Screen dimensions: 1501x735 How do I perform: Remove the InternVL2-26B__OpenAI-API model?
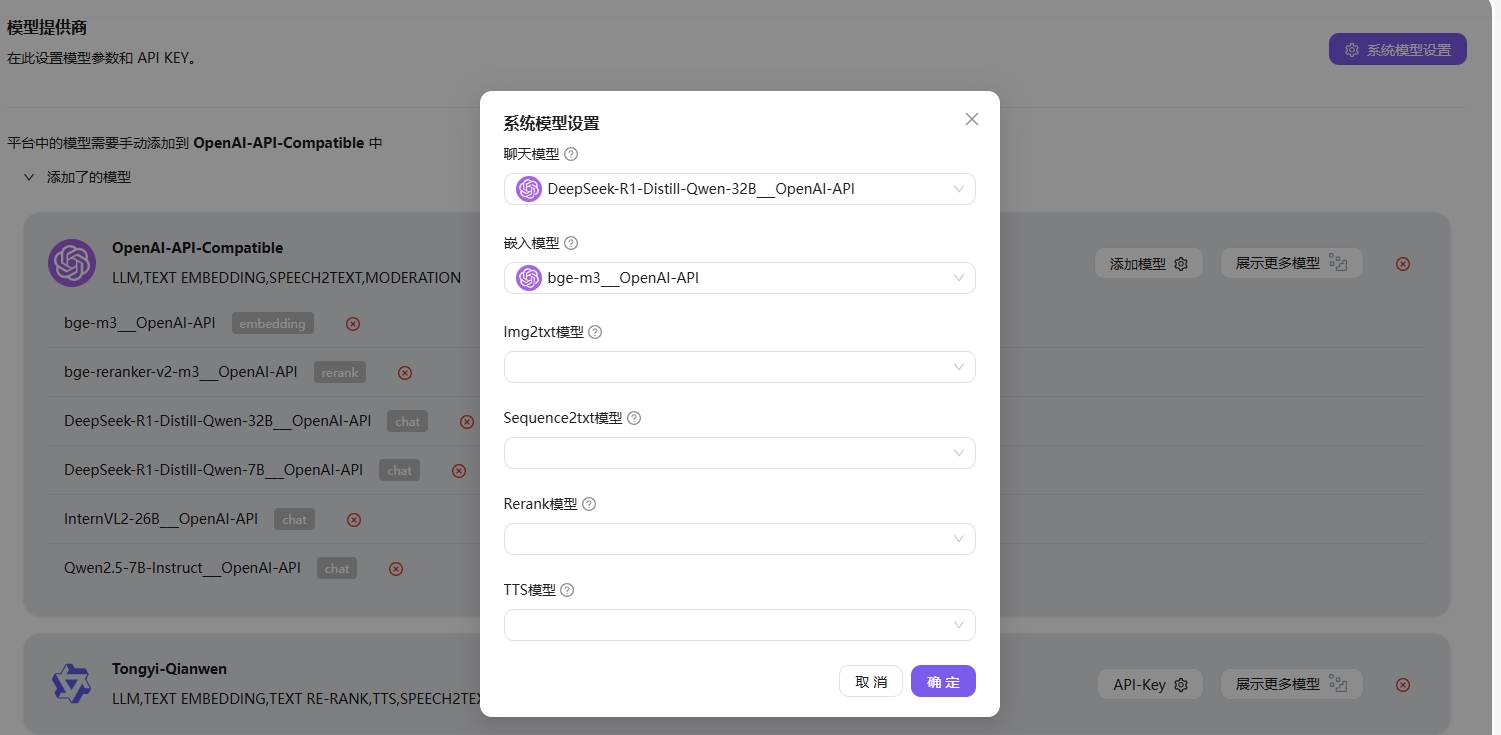coord(353,520)
